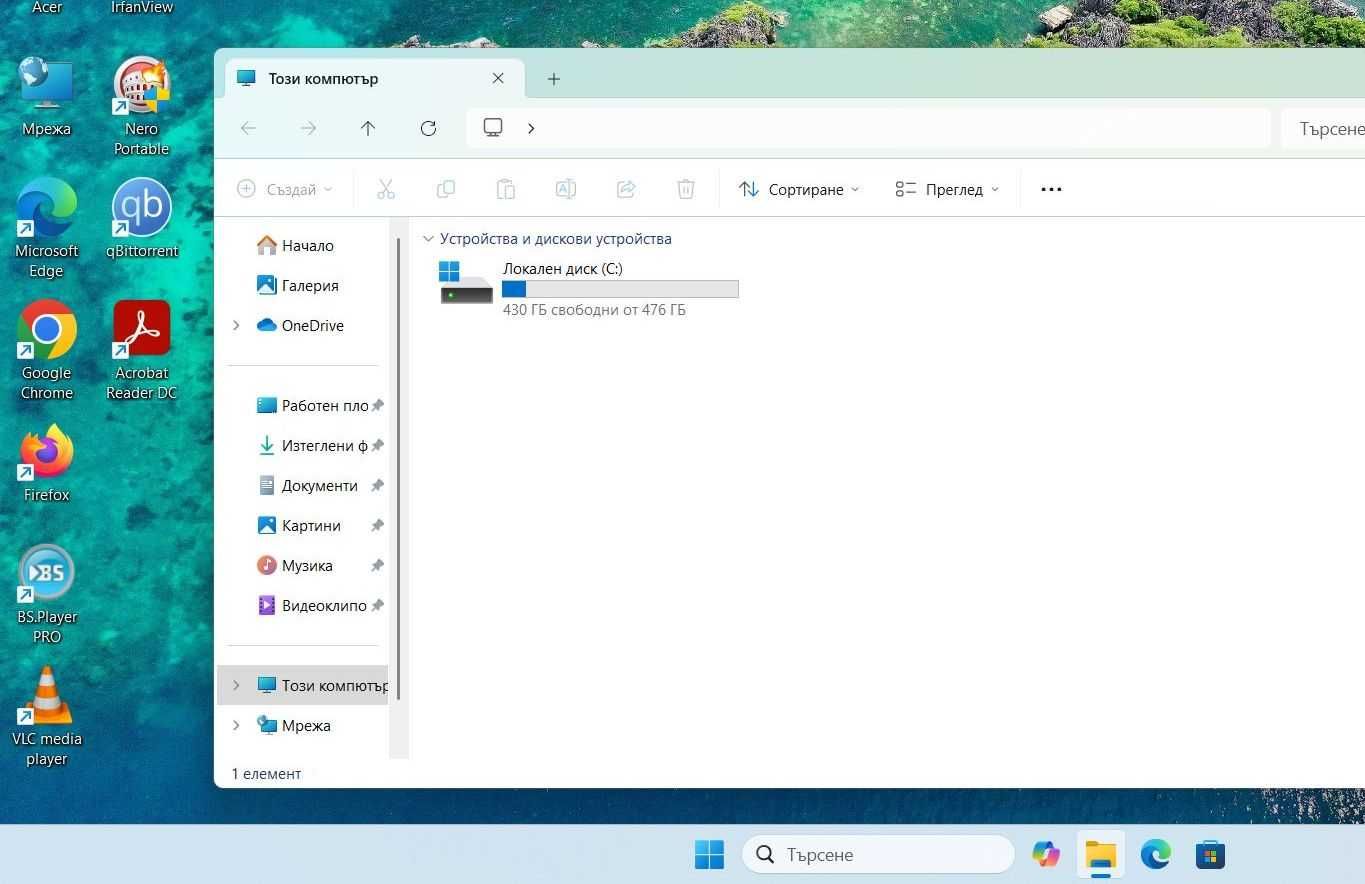Click the Rename toolbar icon
Viewport: 1365px width, 884px height.
(x=566, y=189)
